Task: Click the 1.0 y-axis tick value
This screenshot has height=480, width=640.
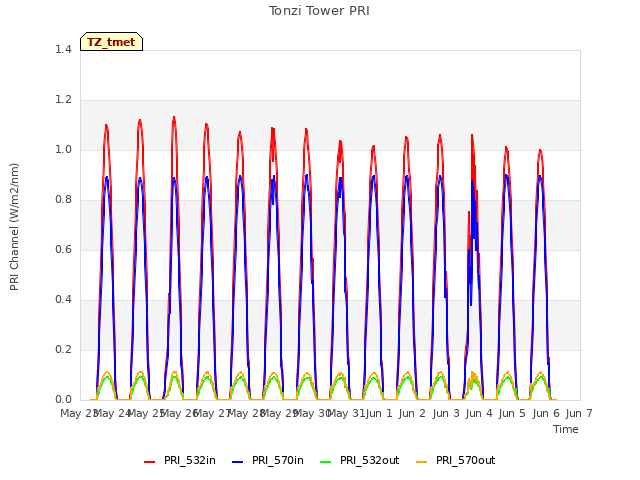Action: point(63,149)
